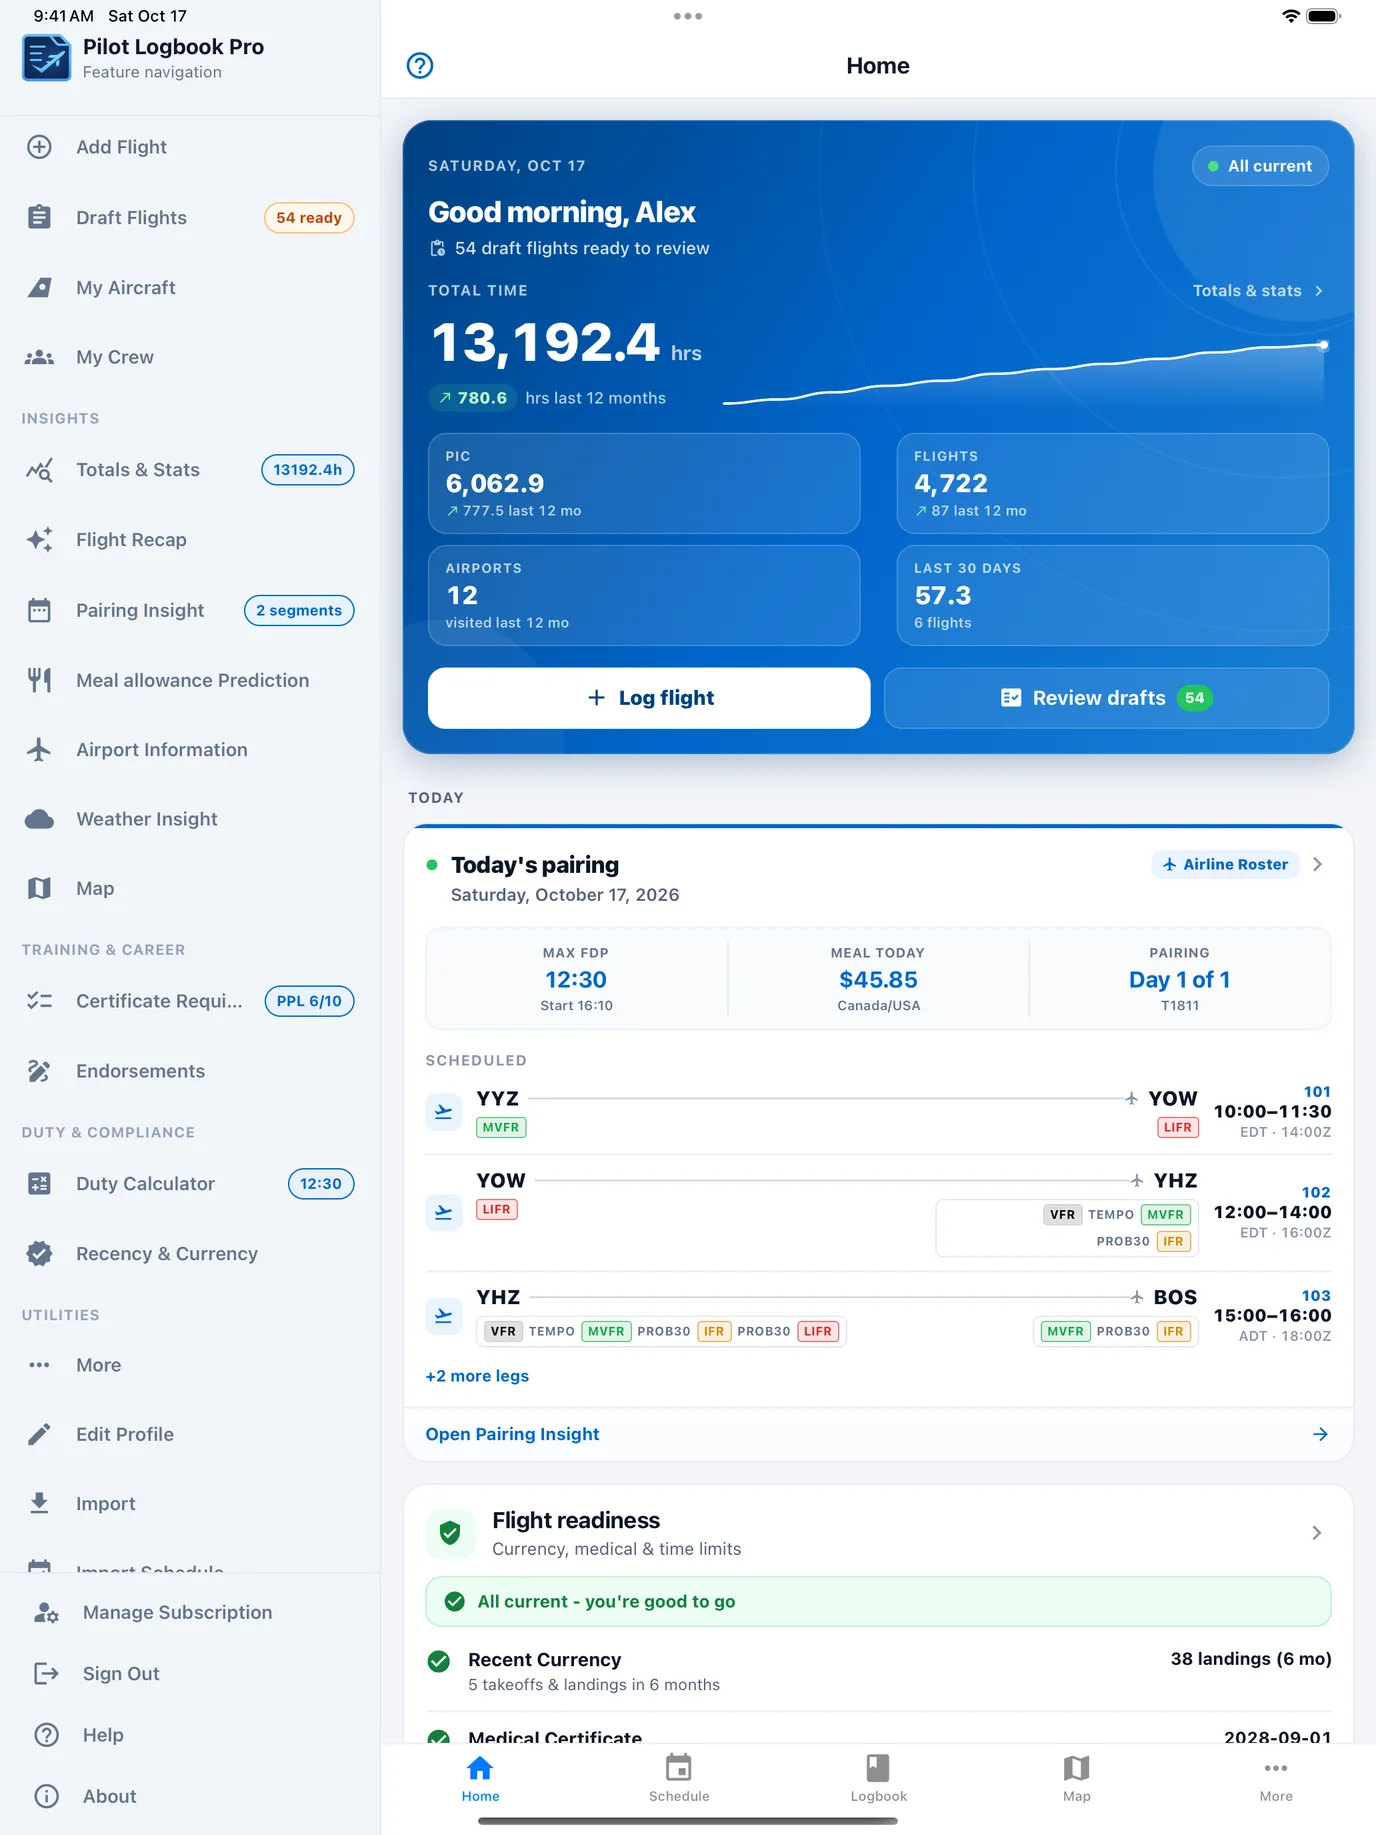
Task: Select the My Aircraft icon
Action: pos(39,288)
